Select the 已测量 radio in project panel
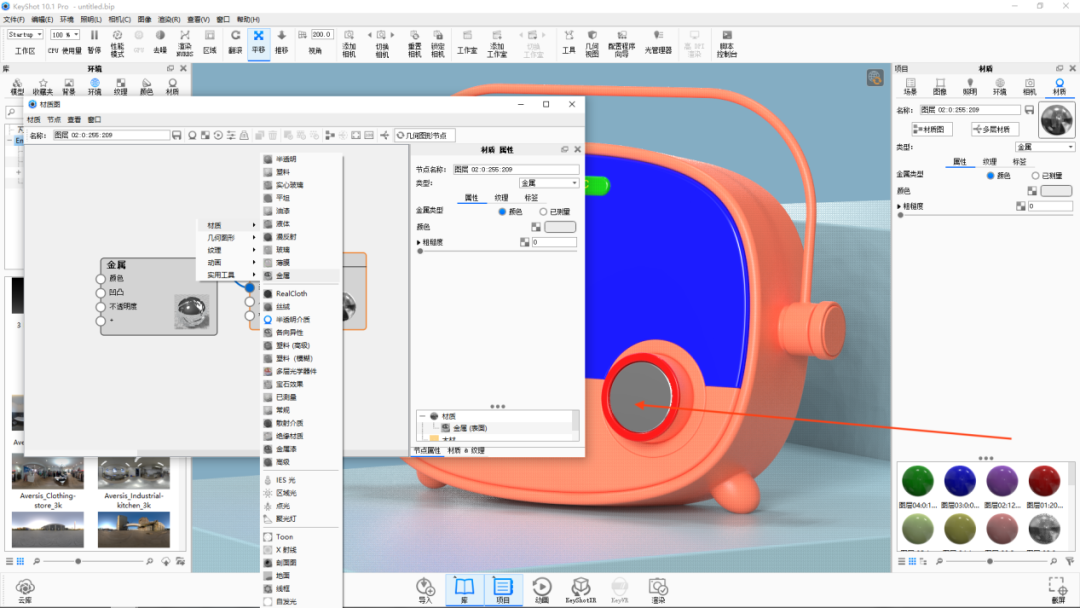The height and width of the screenshot is (608, 1080). 1035,176
